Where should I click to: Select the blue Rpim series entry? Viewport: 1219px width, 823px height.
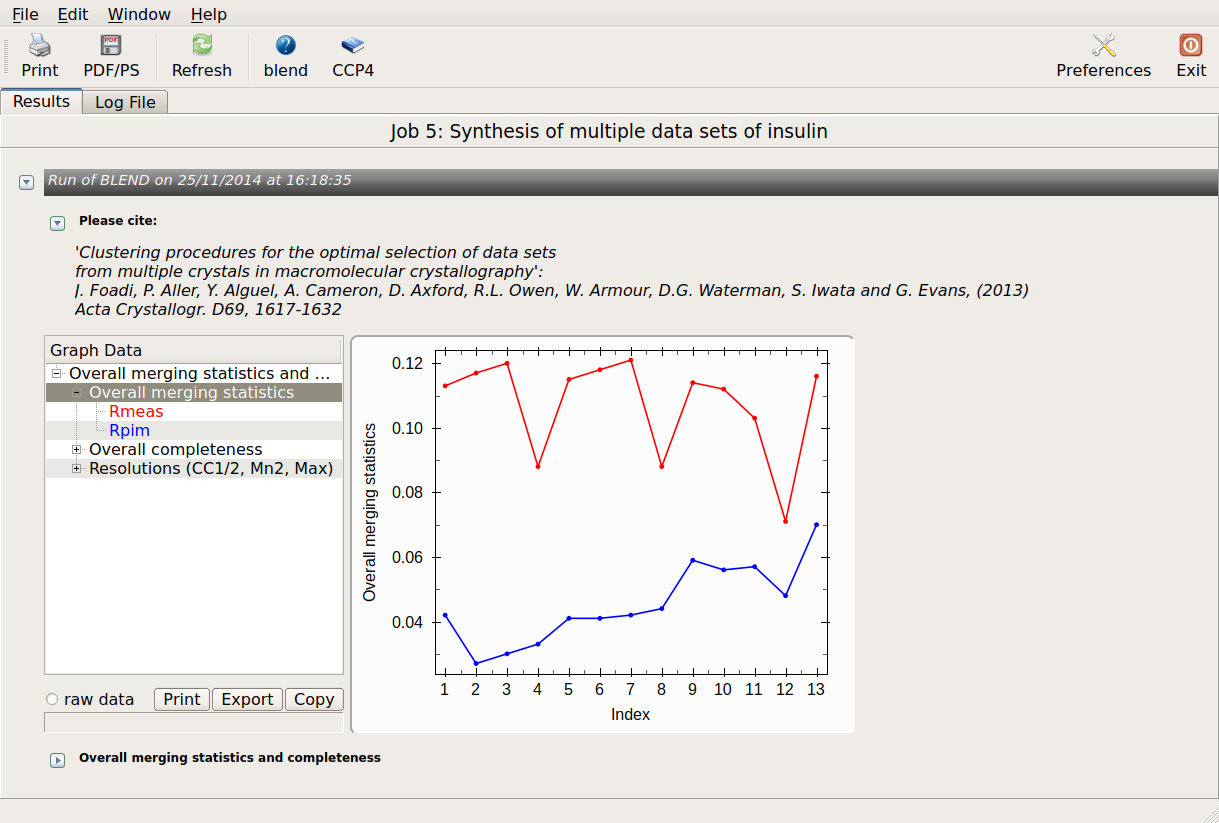coord(130,431)
